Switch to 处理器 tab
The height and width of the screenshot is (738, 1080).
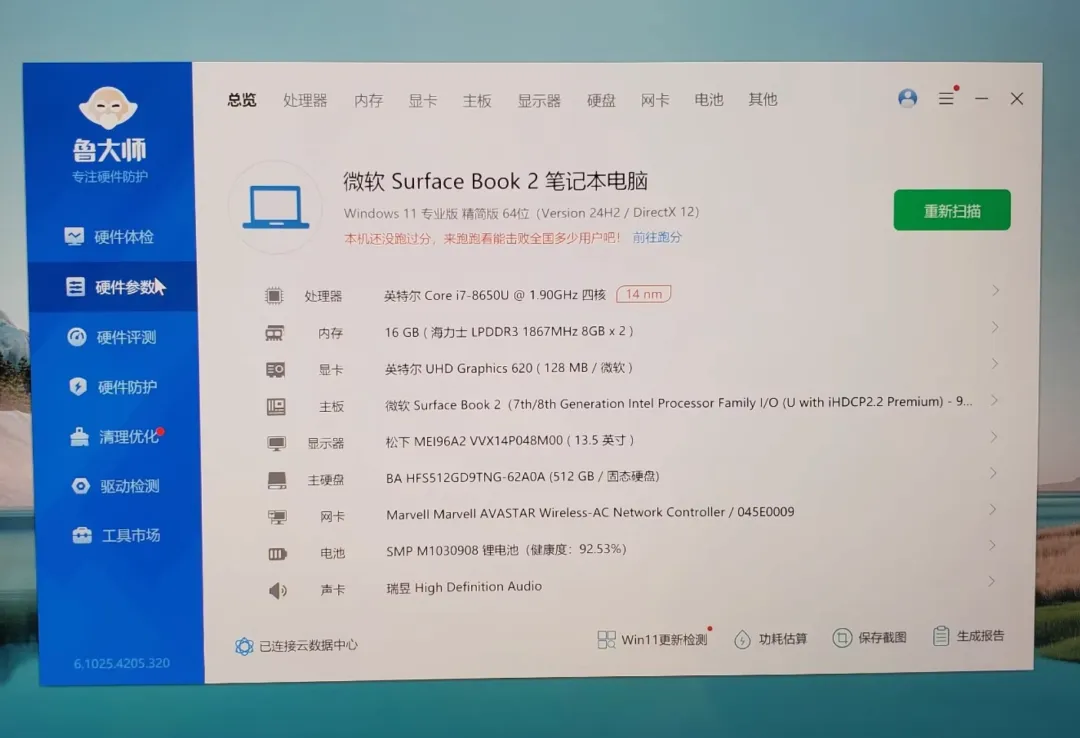coord(305,101)
